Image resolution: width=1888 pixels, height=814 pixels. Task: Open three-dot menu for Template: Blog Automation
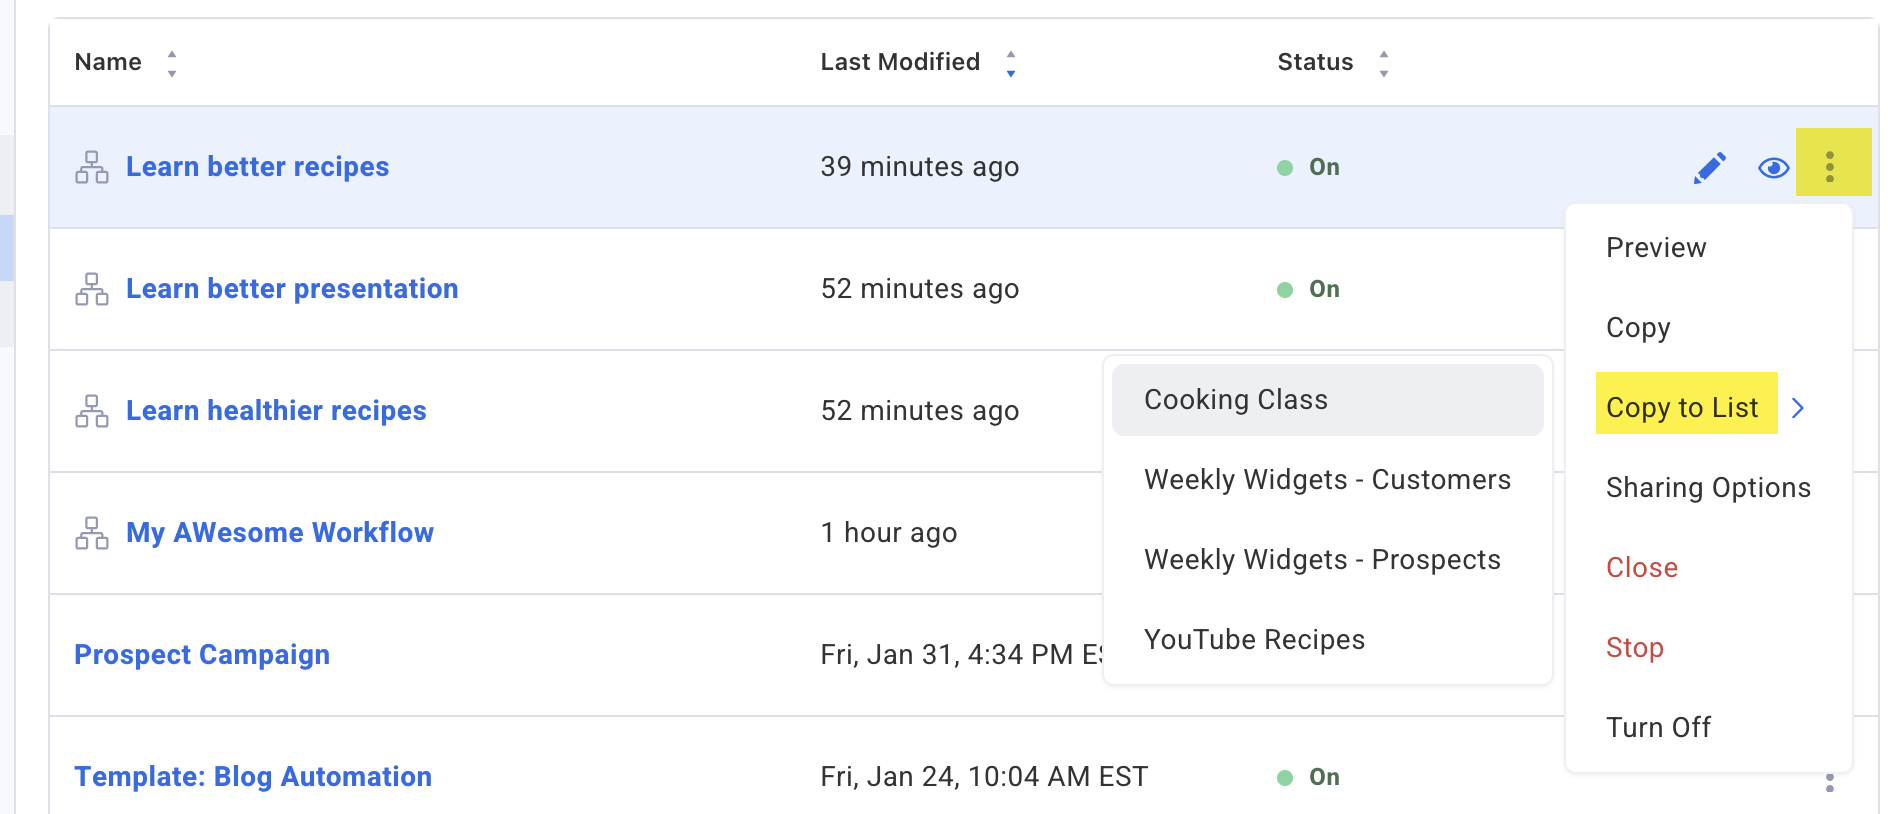click(x=1830, y=782)
